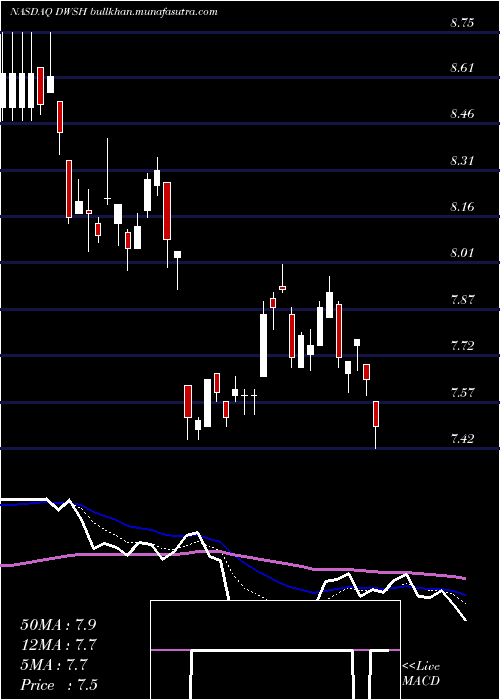Click the 12MA : 7.7 readout
The height and width of the screenshot is (700, 500).
[x=58, y=645]
